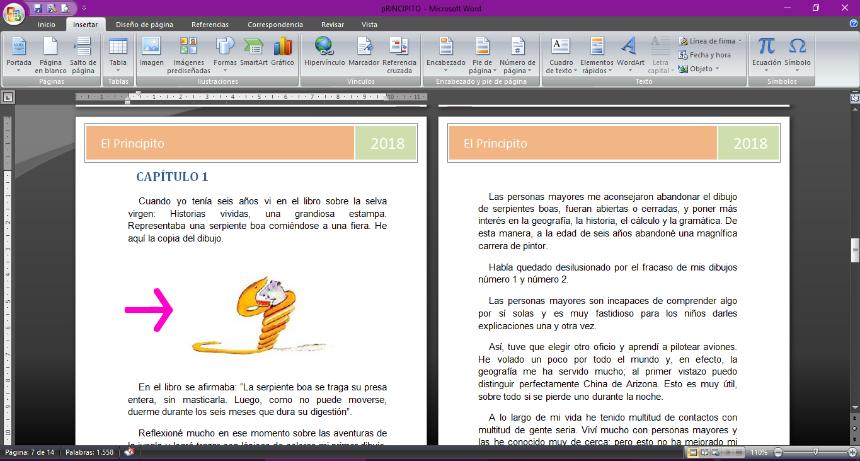Click the El Principito header on left page
860x461 pixels.
[219, 144]
